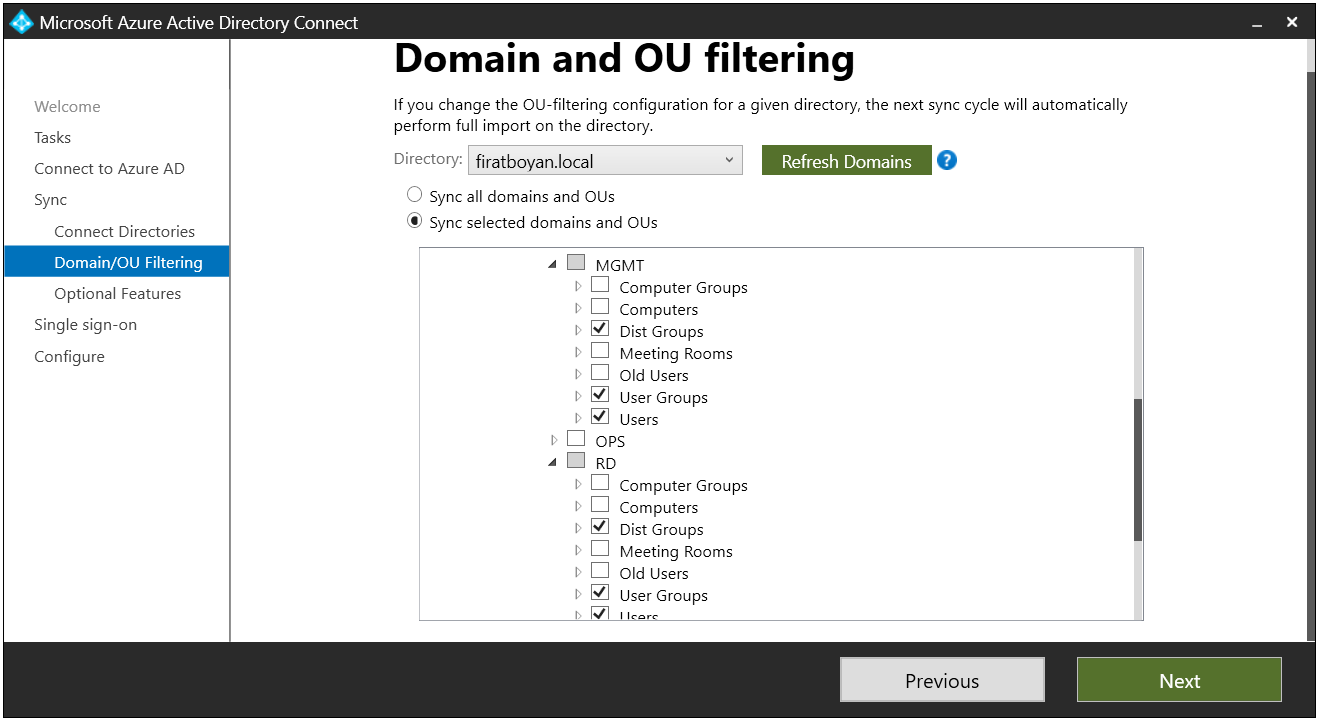Check the OPS OU checkbox

(575, 439)
